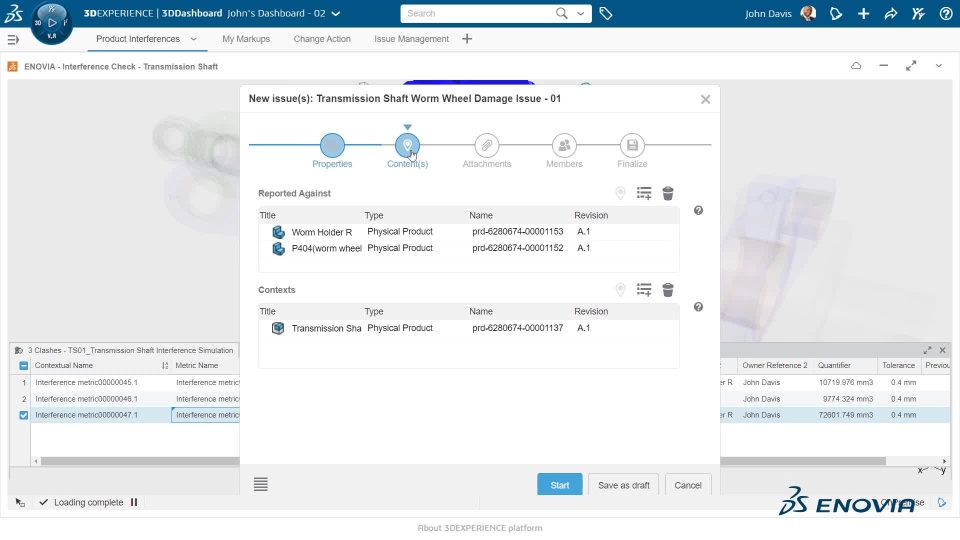Add items to Contexts list
Screen dimensions: 960x540
[643, 290]
